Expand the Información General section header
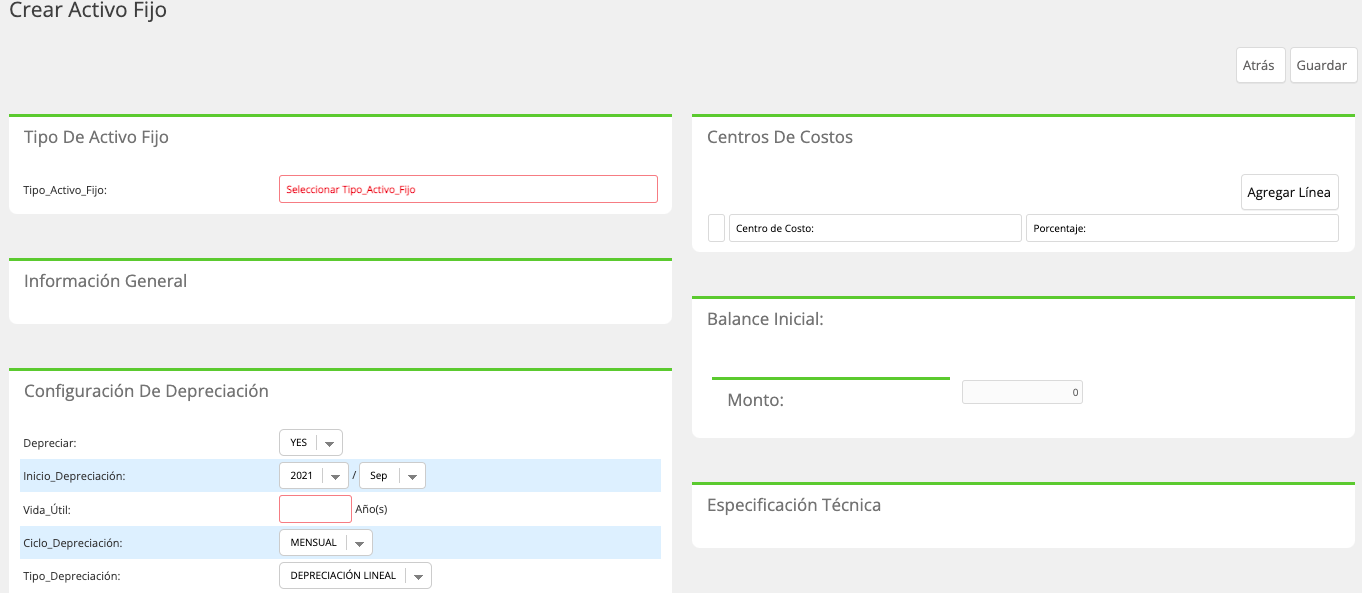Image resolution: width=1362 pixels, height=593 pixels. 105,281
